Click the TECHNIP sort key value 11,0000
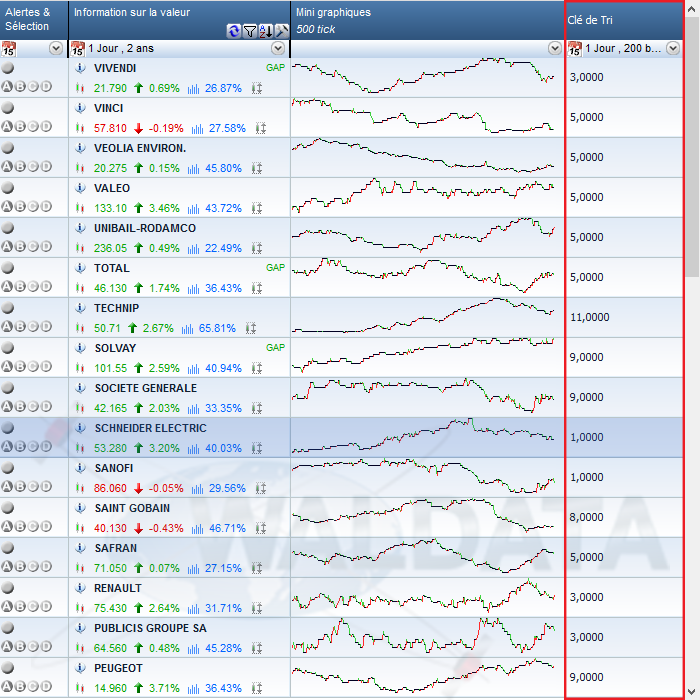The height and width of the screenshot is (700, 700). [x=589, y=317]
